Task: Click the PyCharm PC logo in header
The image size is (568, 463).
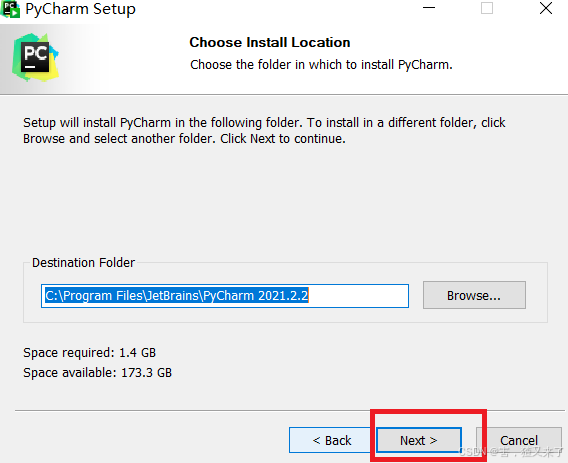Action: [35, 57]
